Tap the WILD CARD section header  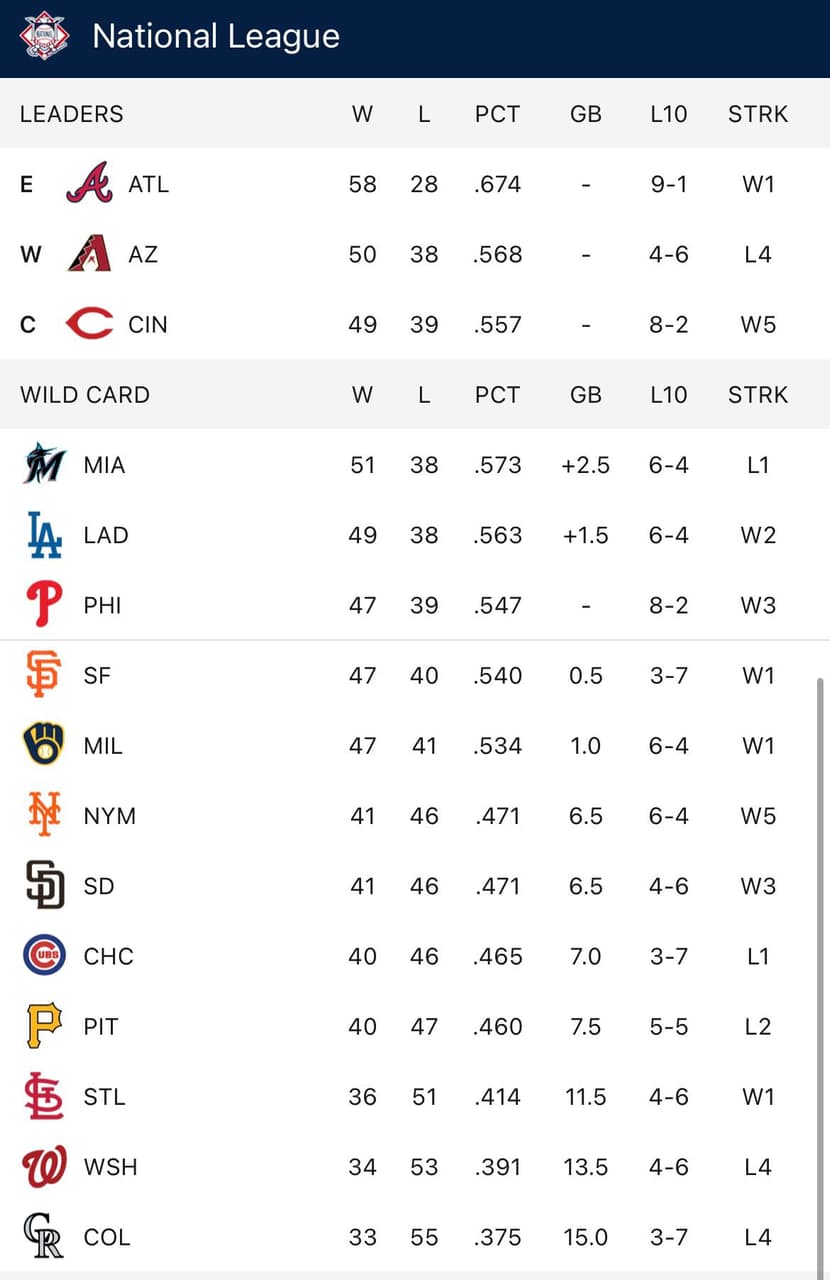coord(85,395)
